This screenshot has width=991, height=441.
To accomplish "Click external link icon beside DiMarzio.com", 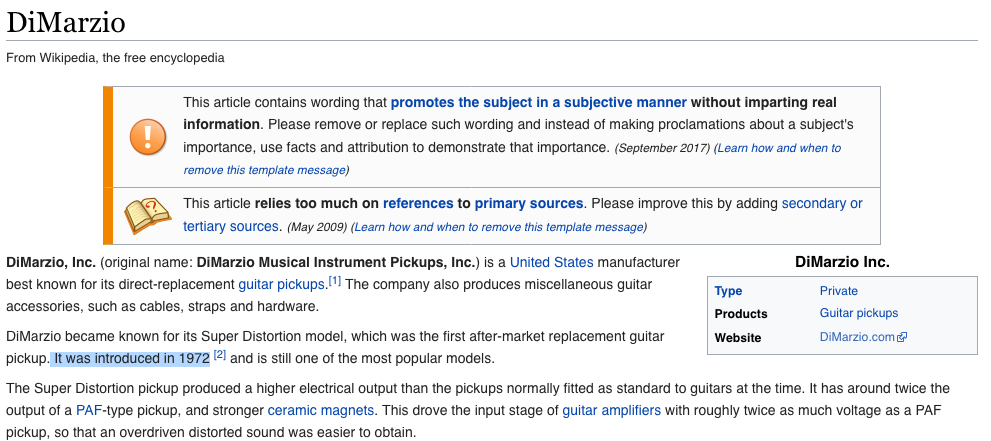I will pyautogui.click(x=903, y=337).
